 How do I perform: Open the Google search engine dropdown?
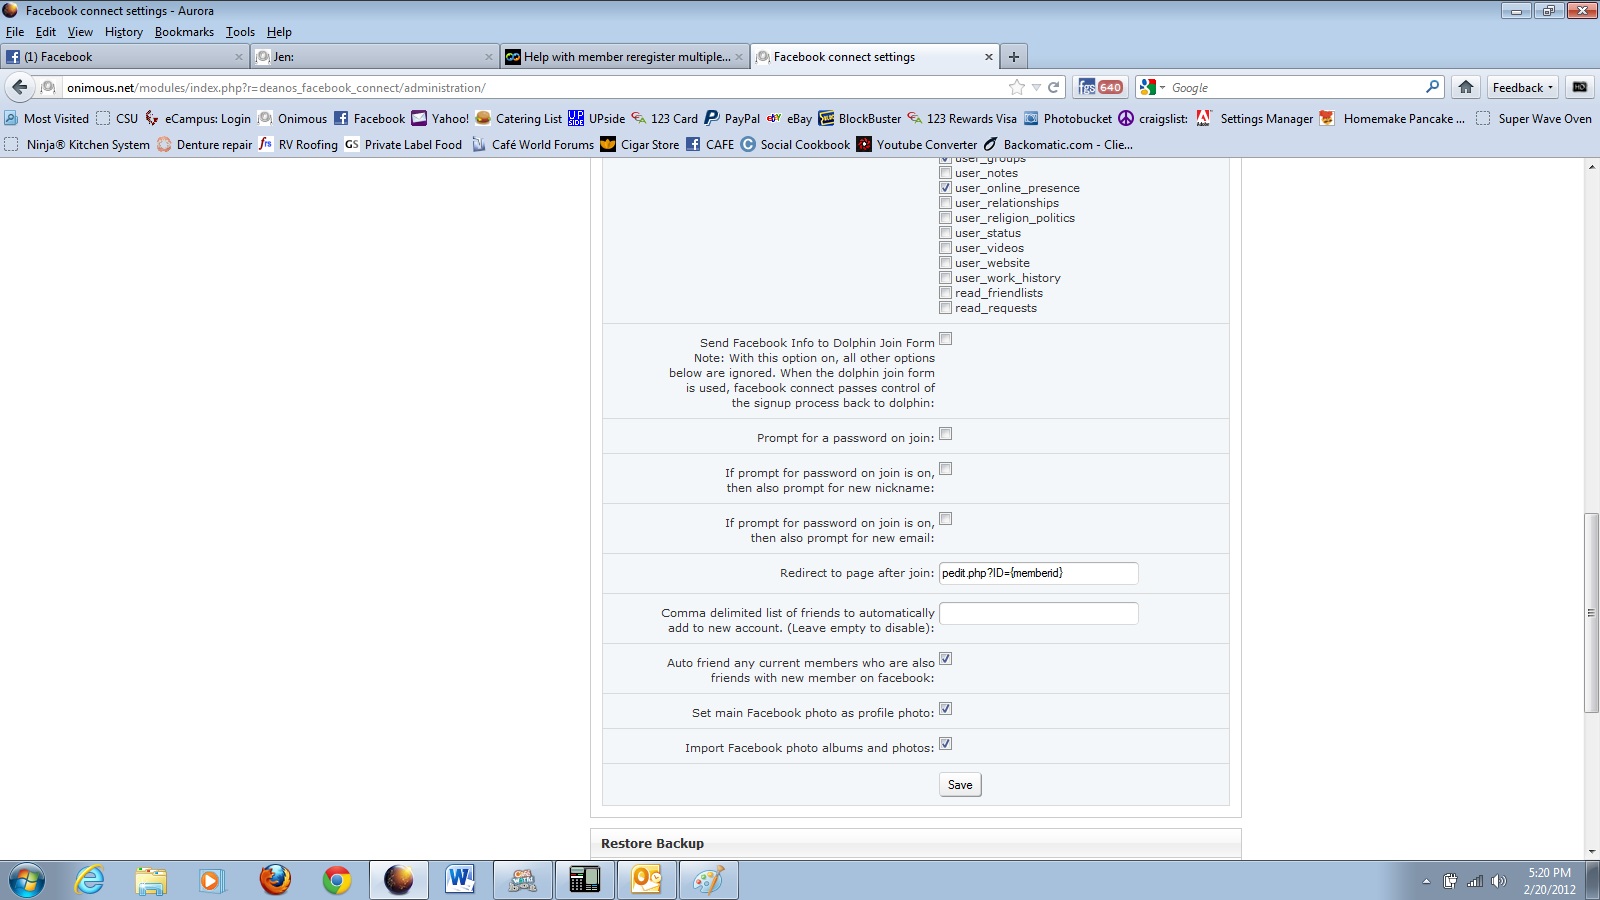coord(1152,87)
